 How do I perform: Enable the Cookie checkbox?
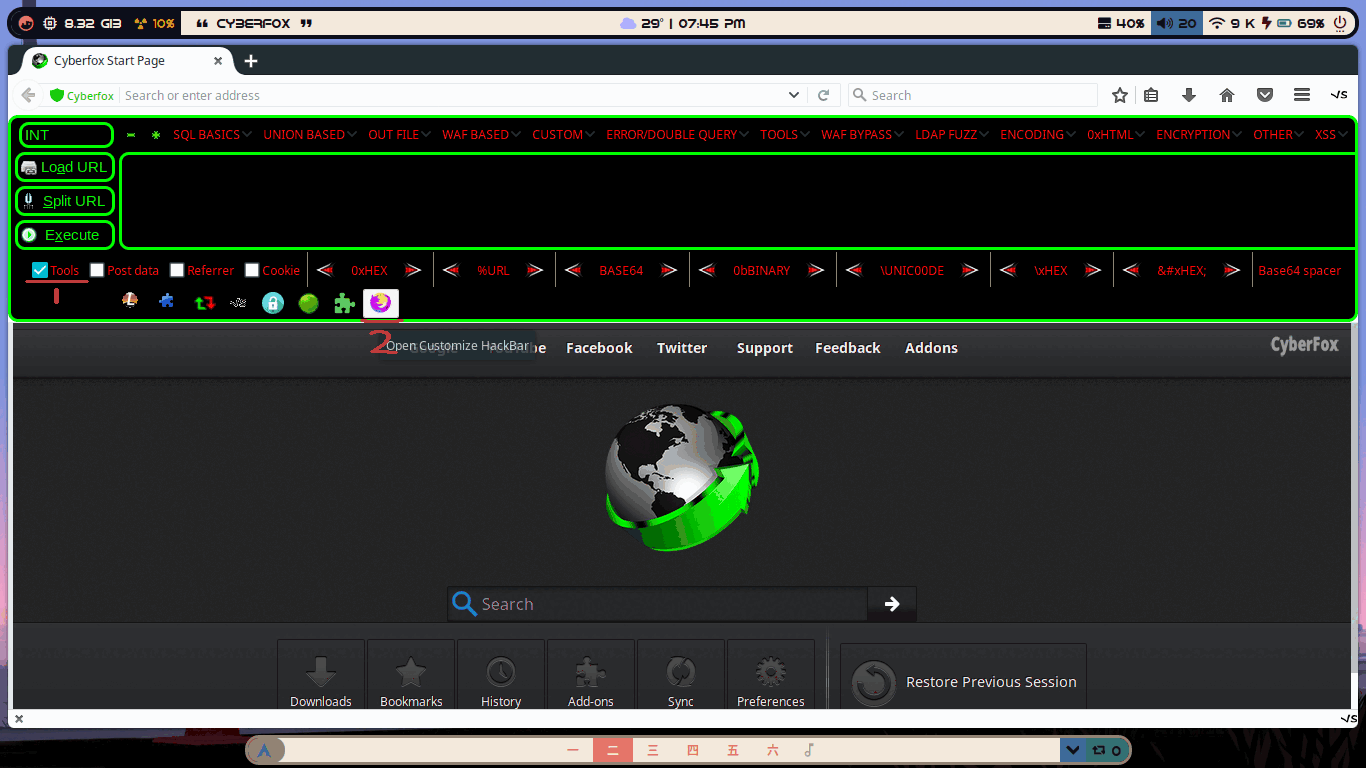click(x=252, y=270)
